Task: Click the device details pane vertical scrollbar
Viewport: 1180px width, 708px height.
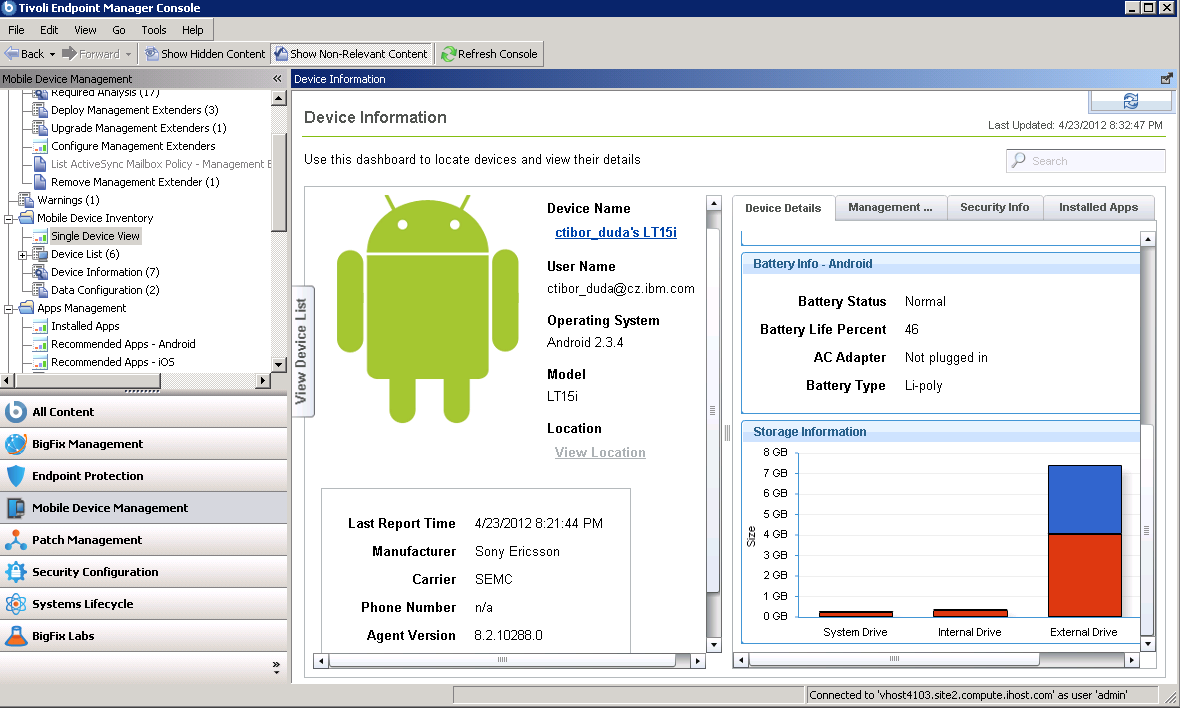Action: 1148,441
